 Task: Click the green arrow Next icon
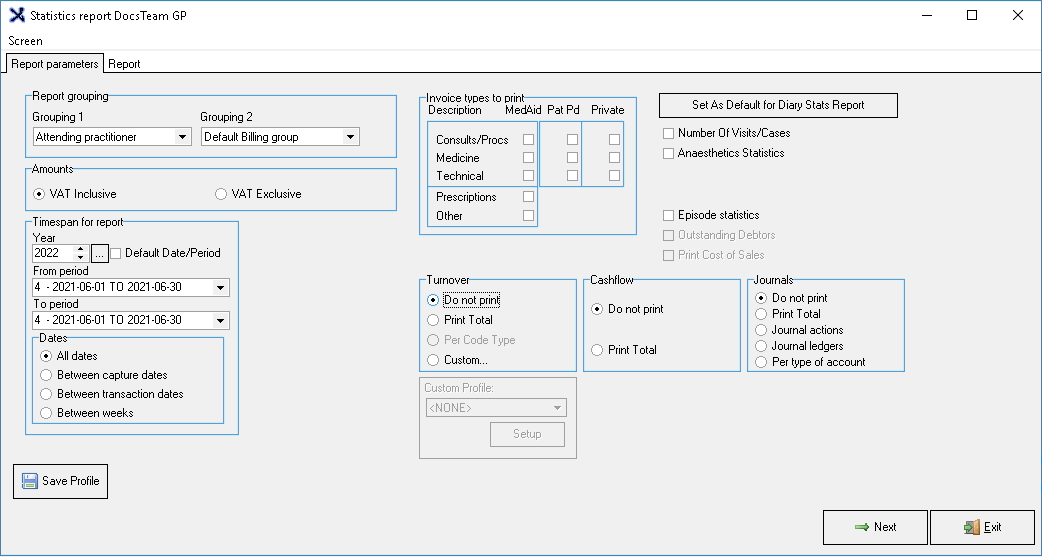click(861, 527)
